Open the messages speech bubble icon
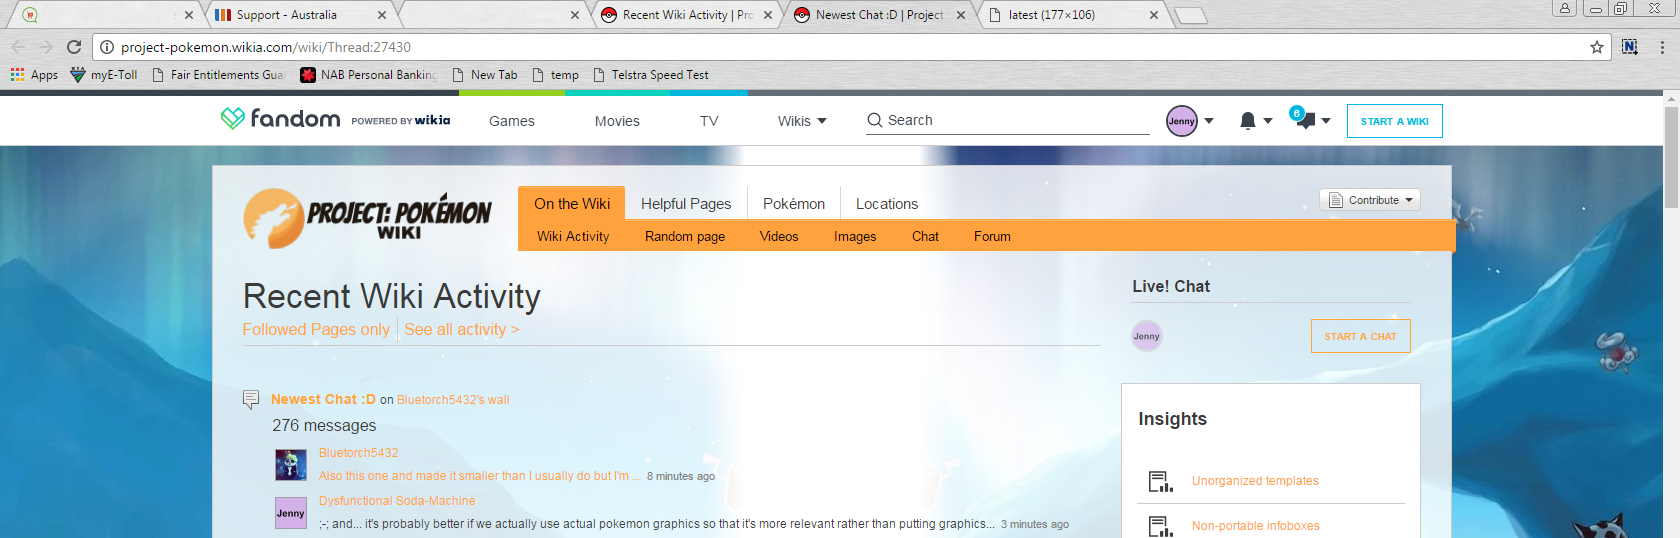This screenshot has width=1680, height=538. pos(1305,121)
